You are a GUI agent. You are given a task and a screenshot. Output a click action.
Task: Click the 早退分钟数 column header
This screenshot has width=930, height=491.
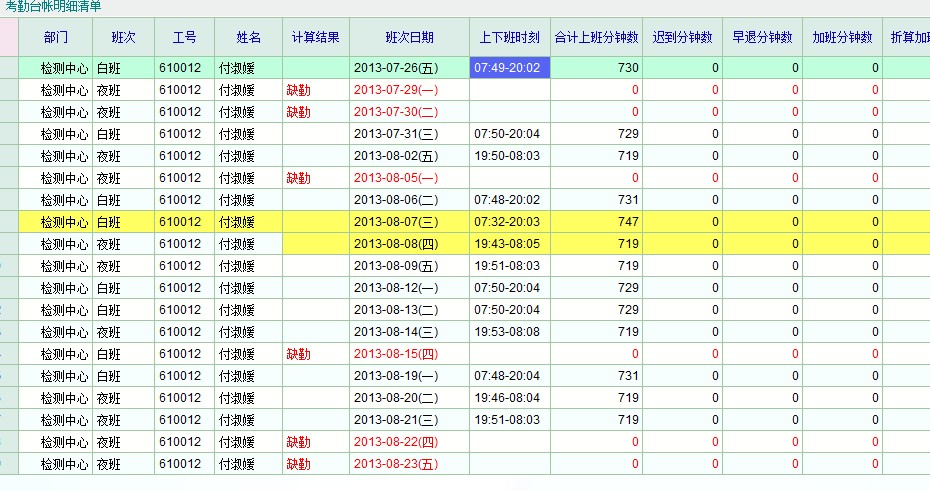coord(762,38)
